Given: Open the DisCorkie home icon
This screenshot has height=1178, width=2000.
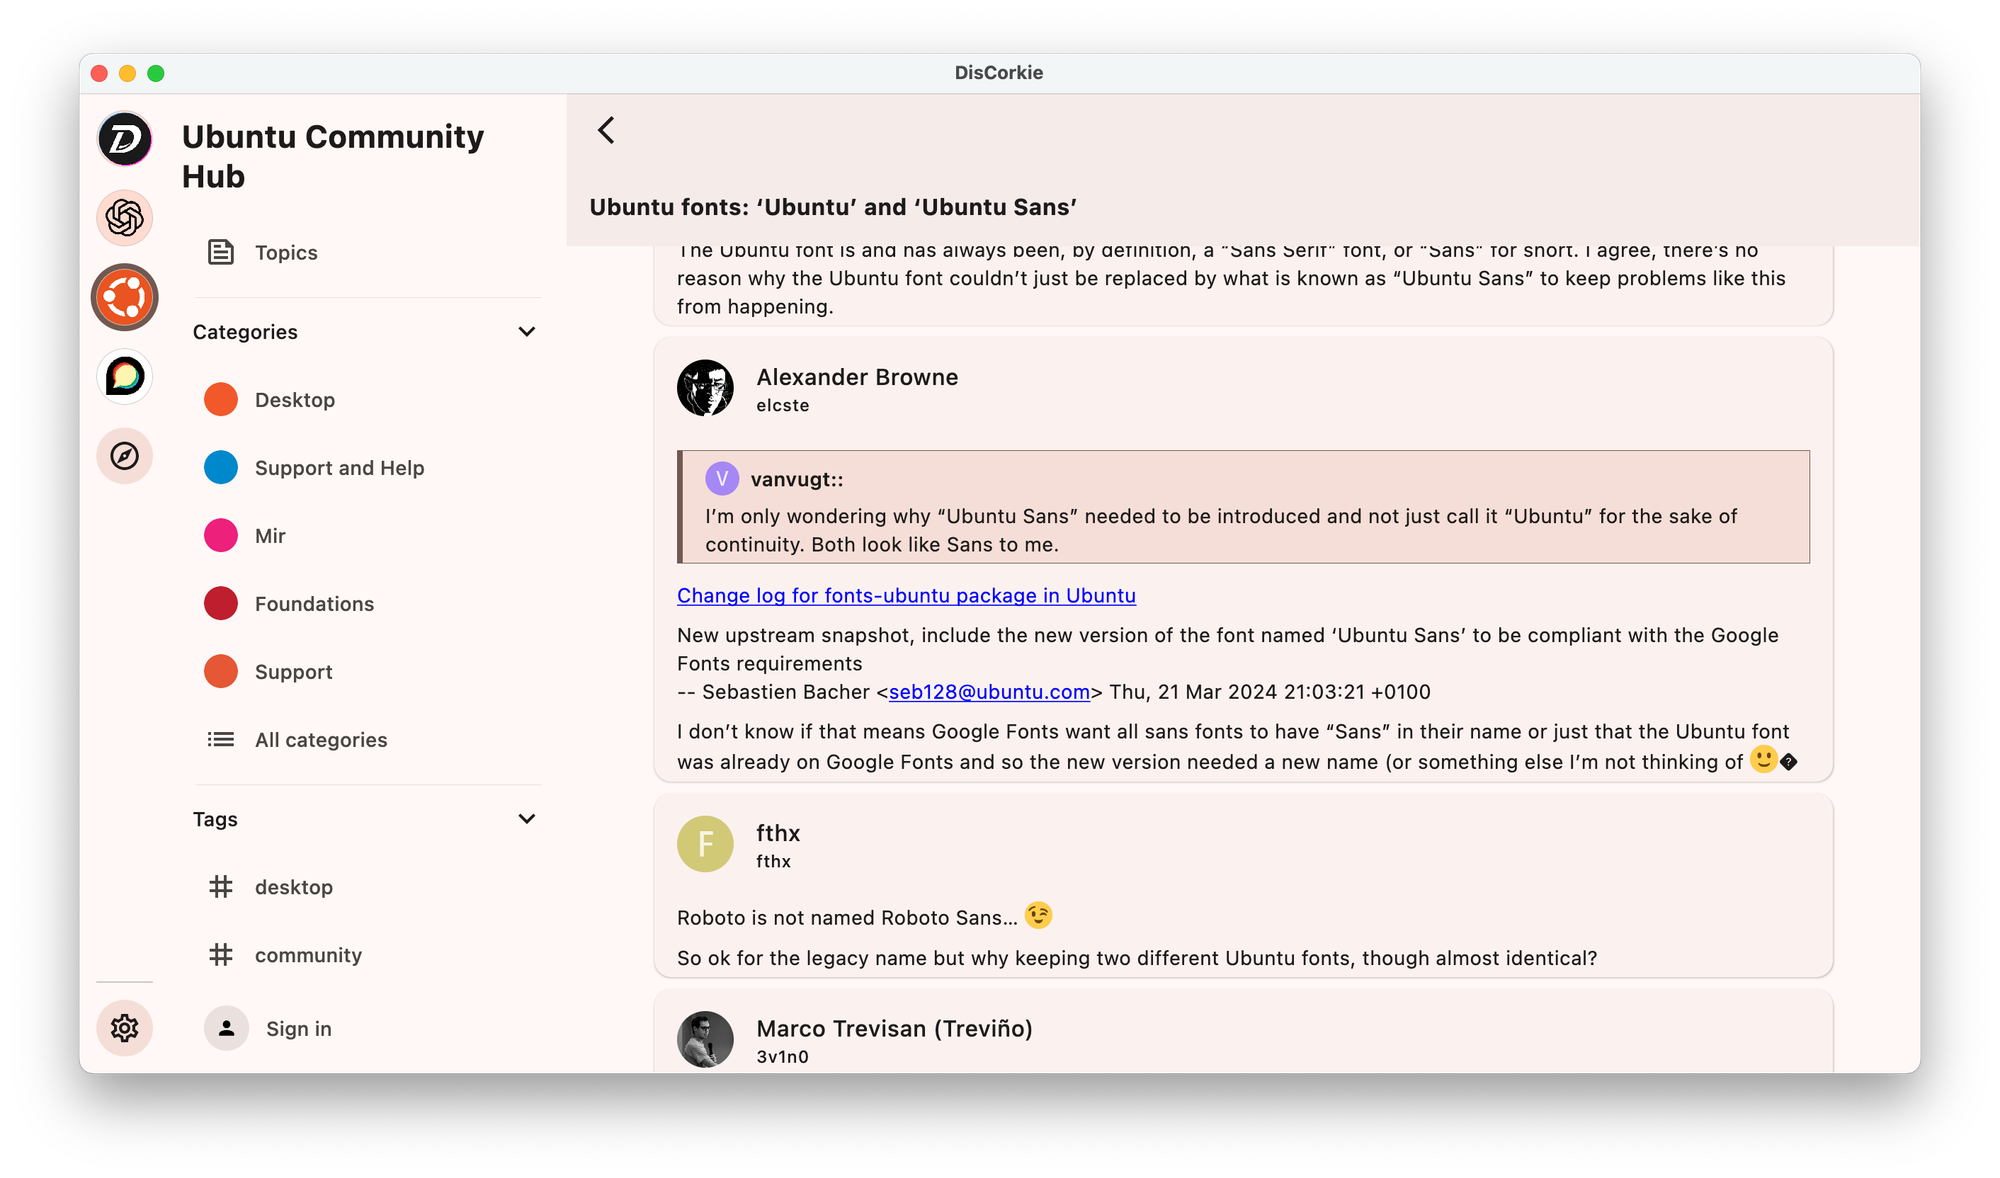Looking at the screenshot, I should click(x=124, y=140).
